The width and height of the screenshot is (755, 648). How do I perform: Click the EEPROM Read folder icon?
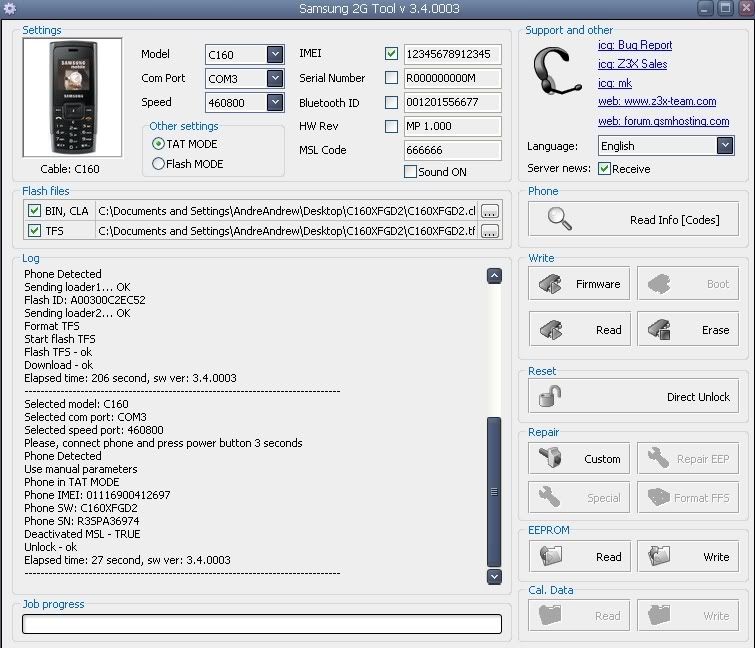[551, 556]
